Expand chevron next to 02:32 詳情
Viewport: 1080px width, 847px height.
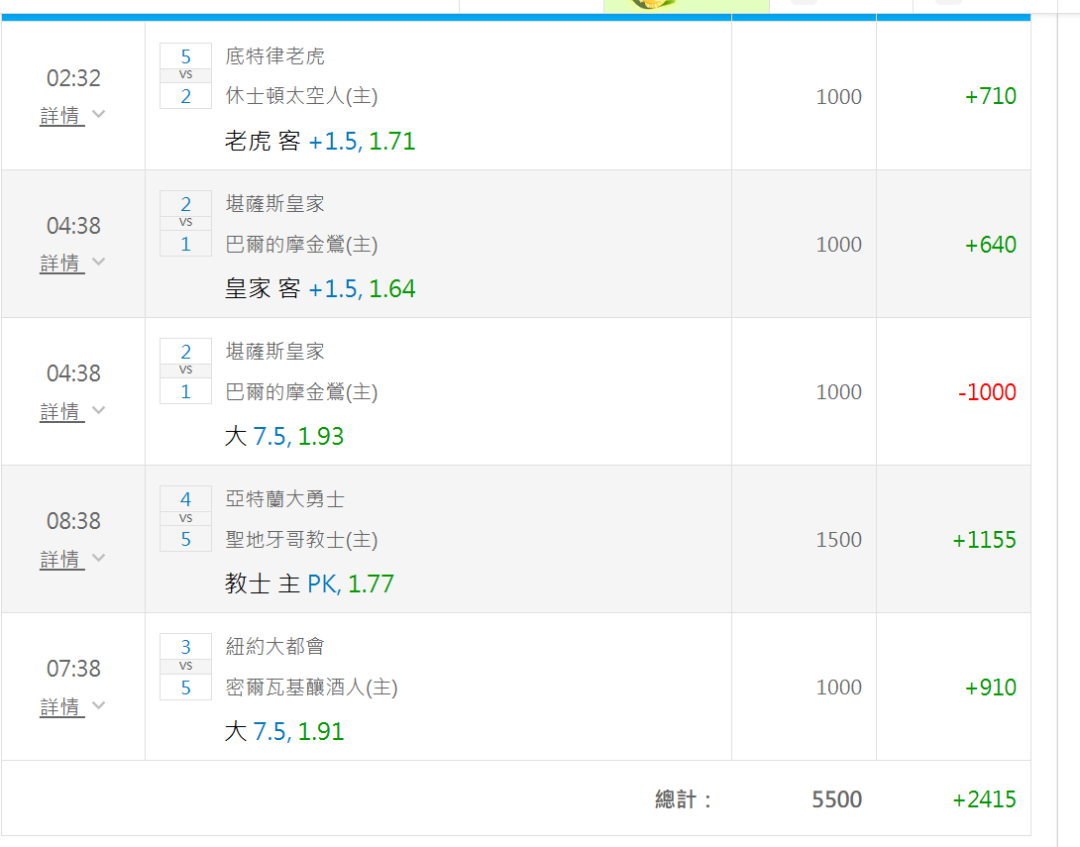[98, 114]
